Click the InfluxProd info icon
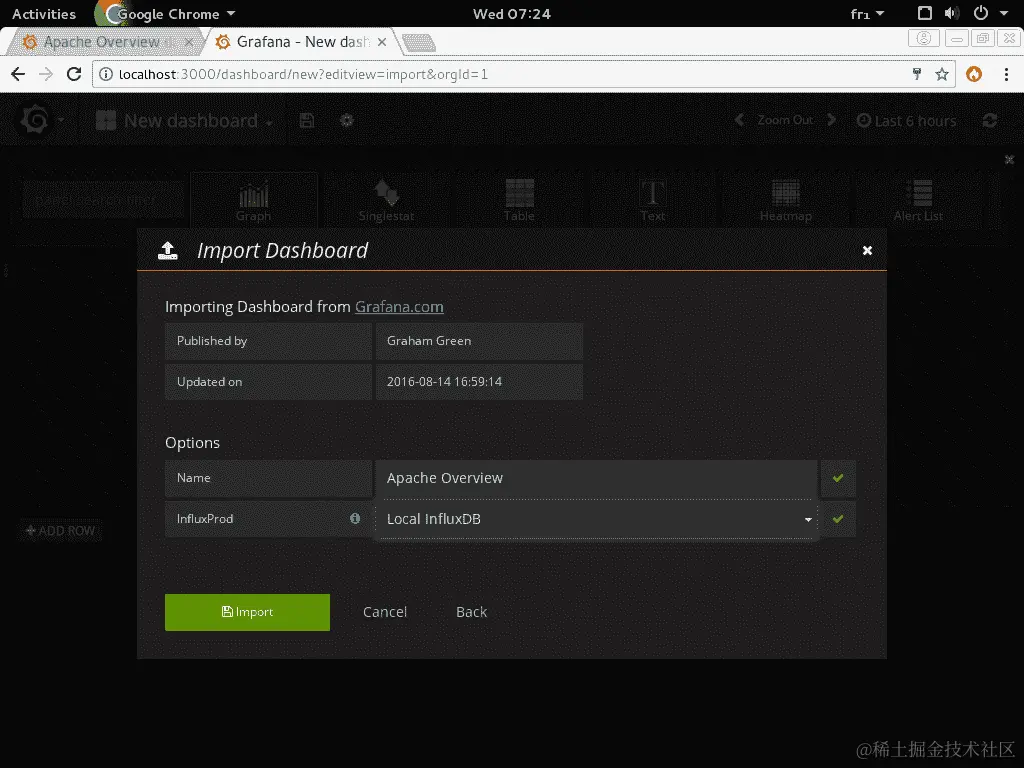The width and height of the screenshot is (1024, 768). coord(355,518)
